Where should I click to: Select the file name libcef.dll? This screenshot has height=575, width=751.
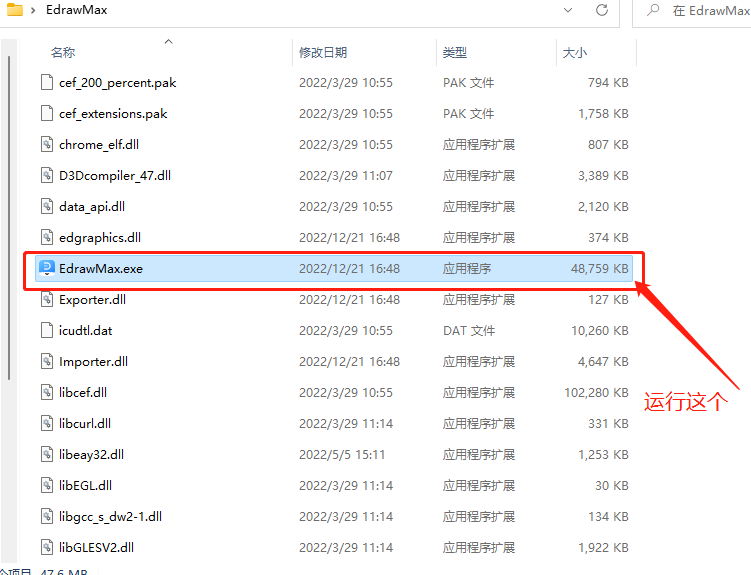point(83,393)
